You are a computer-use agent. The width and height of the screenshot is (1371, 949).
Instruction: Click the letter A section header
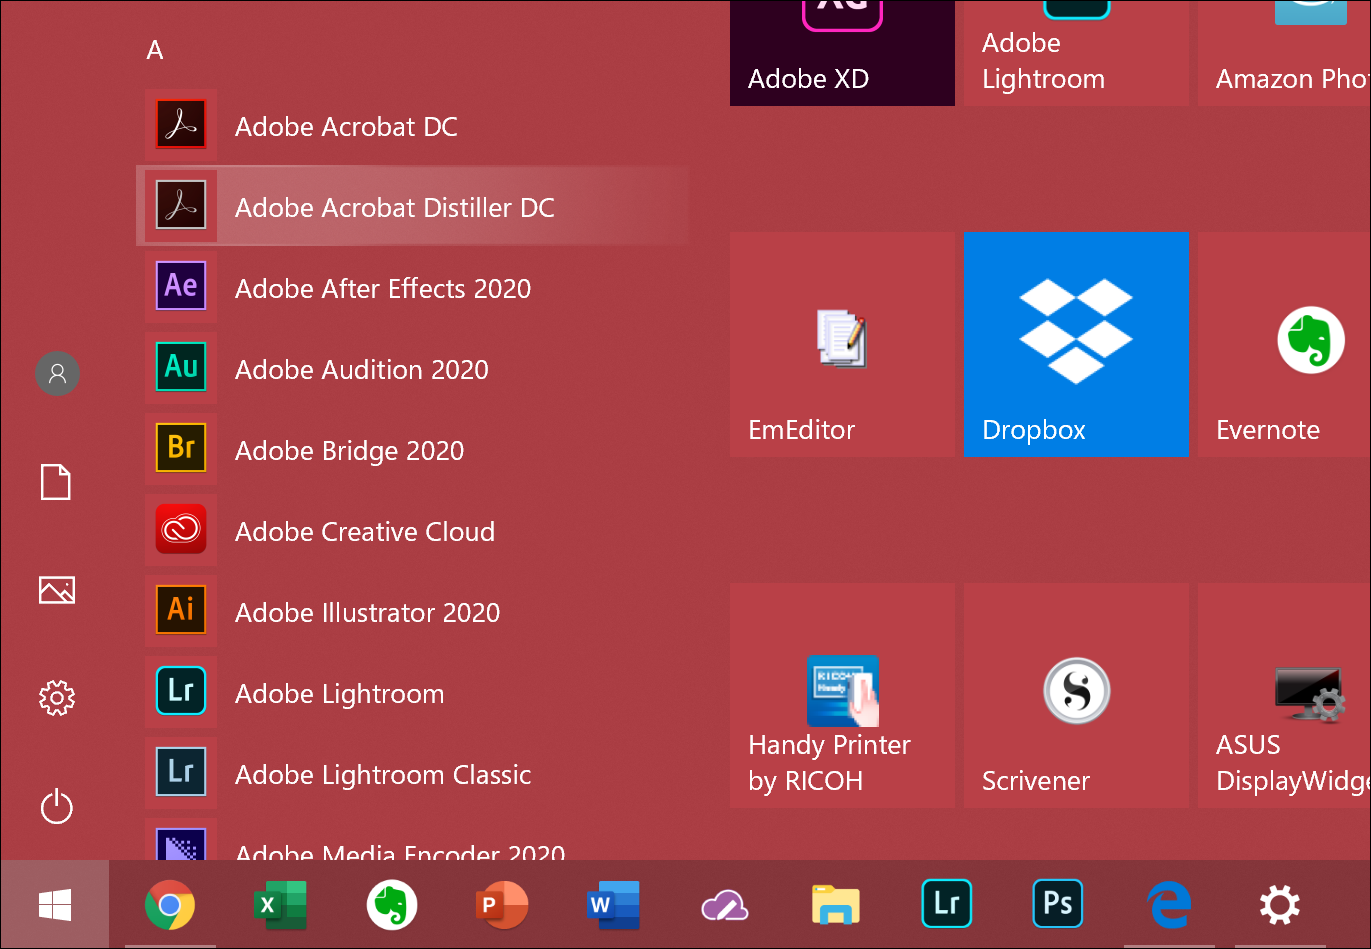point(155,50)
